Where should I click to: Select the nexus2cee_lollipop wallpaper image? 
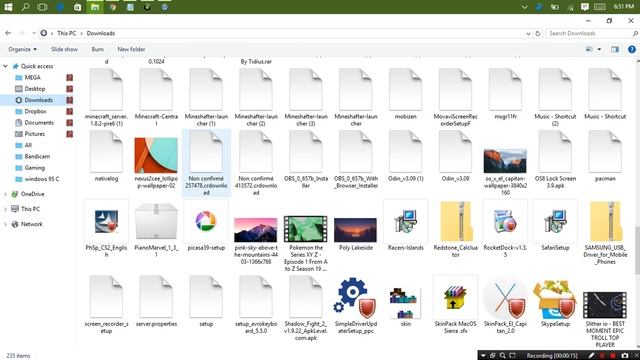tap(156, 155)
